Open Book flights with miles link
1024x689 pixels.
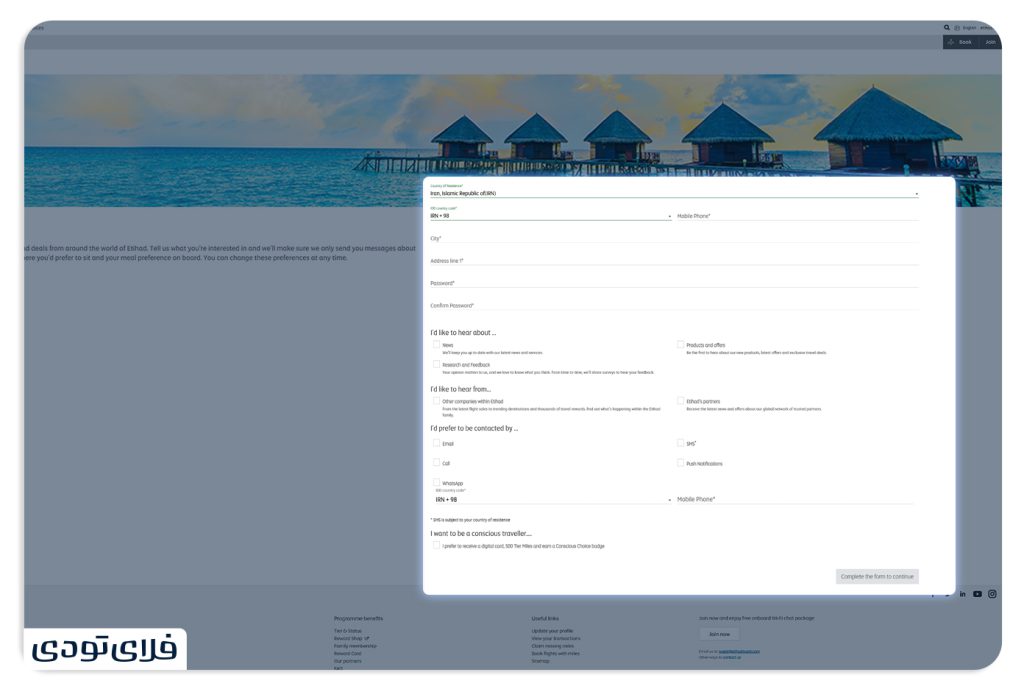(555, 654)
